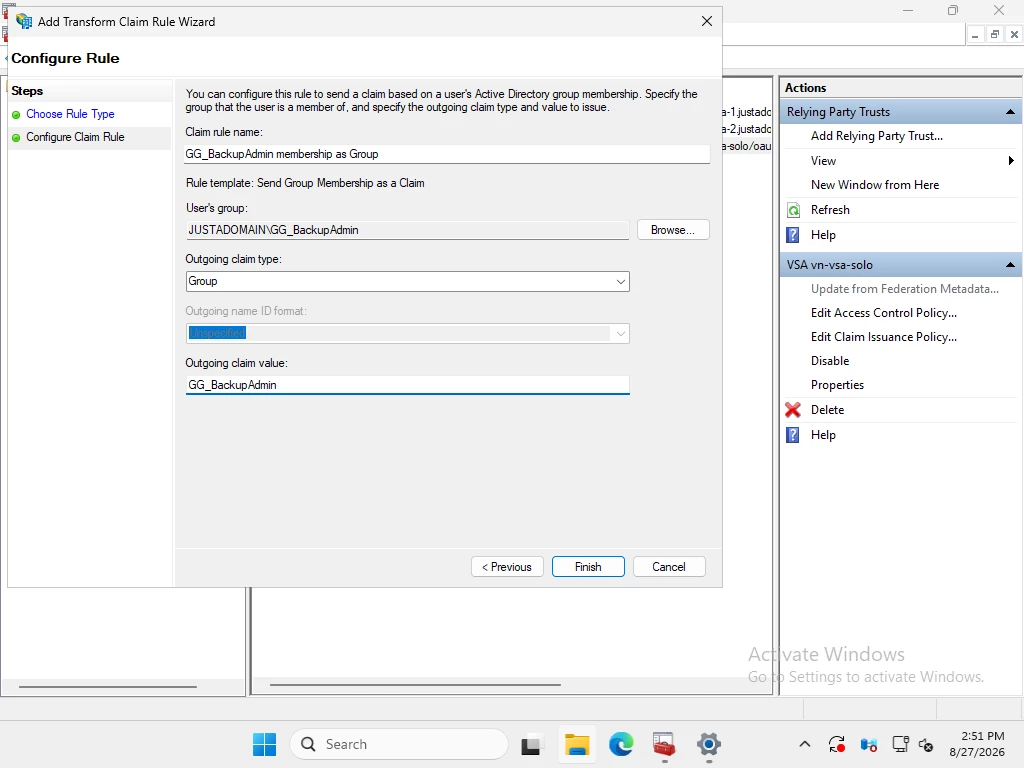Show hidden system tray icons

(805, 744)
